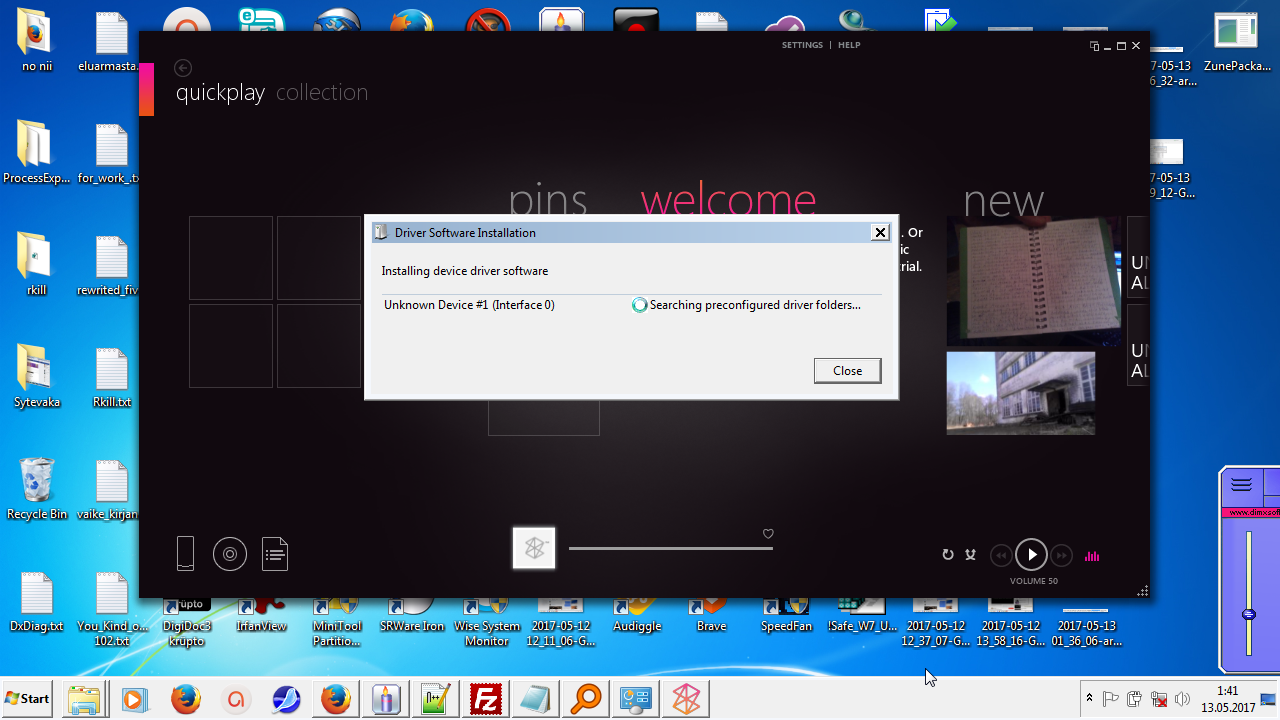1280x720 pixels.
Task: Go back with the Zune back arrow
Action: 182,68
